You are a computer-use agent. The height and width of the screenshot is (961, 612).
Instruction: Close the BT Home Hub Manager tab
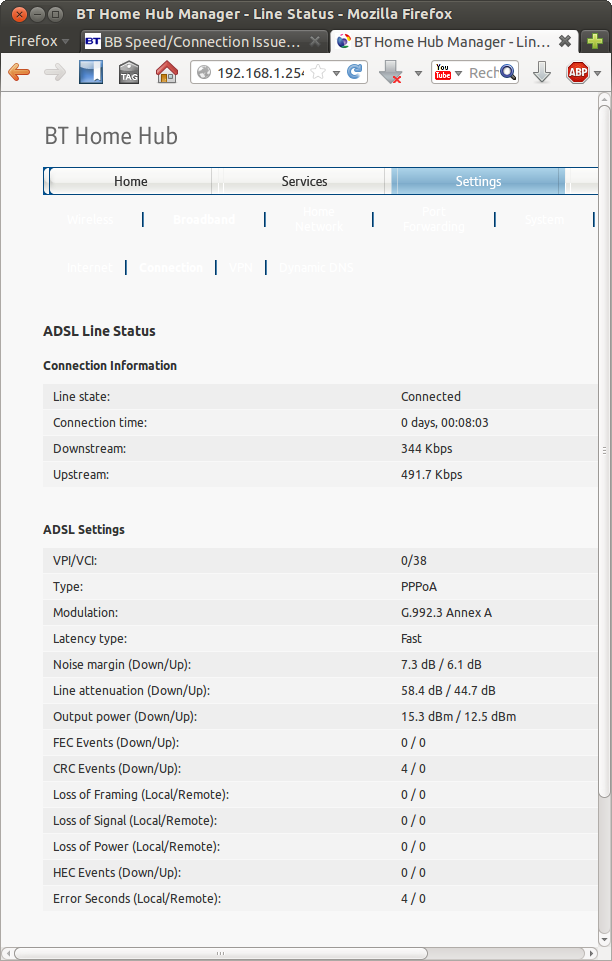[x=565, y=41]
